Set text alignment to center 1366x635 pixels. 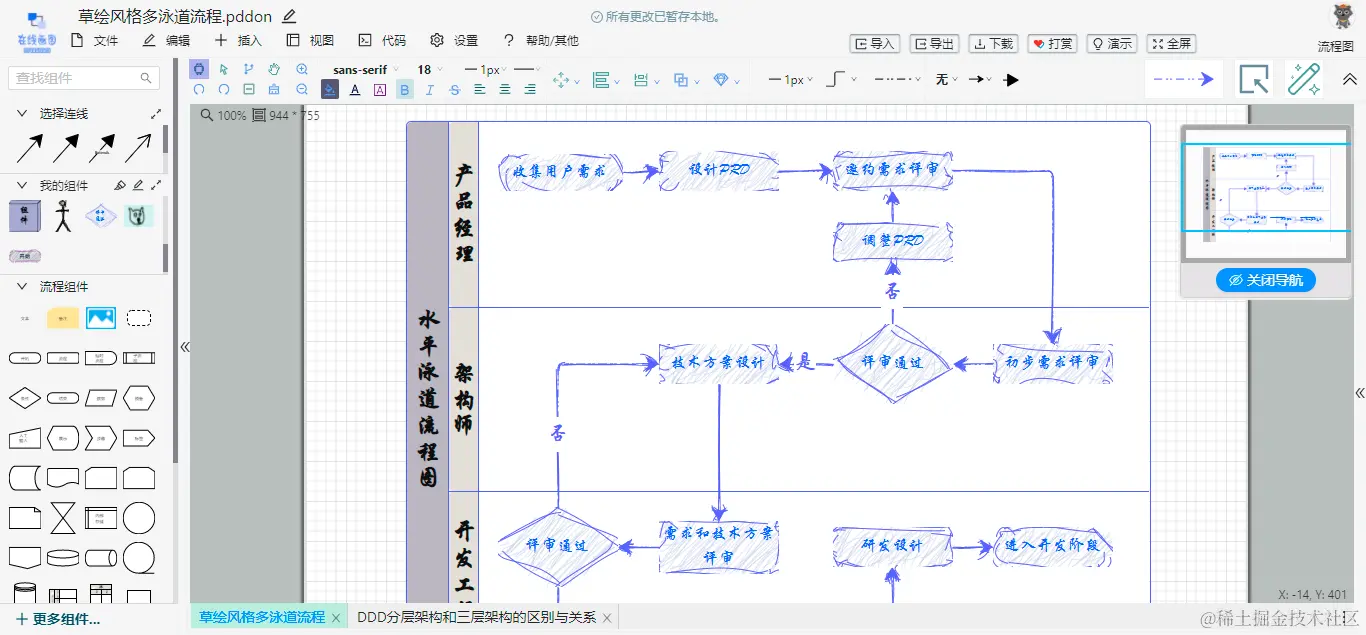(x=504, y=89)
